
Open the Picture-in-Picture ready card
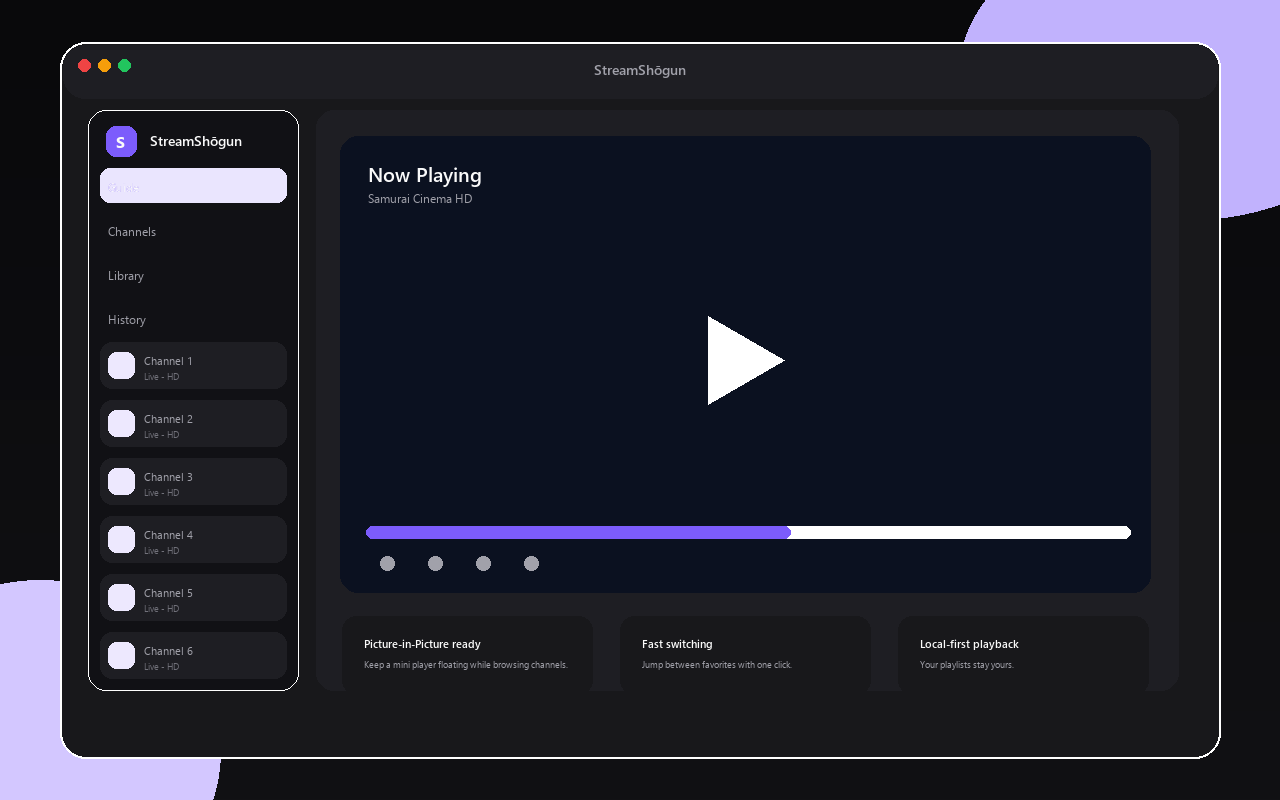(x=468, y=654)
